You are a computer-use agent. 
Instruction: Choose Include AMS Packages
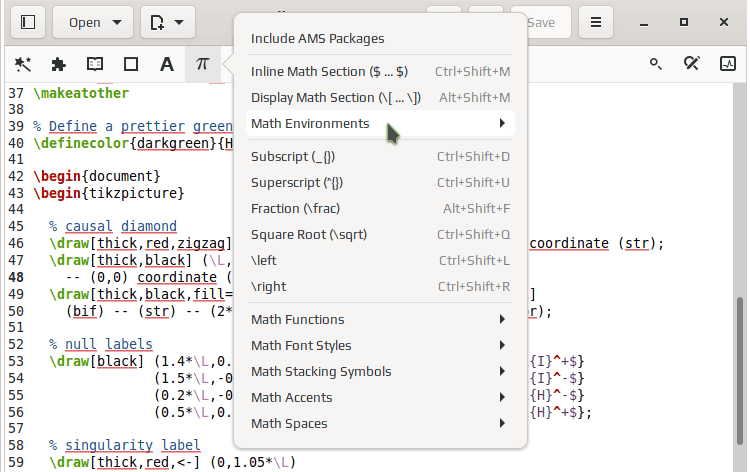(x=380, y=39)
